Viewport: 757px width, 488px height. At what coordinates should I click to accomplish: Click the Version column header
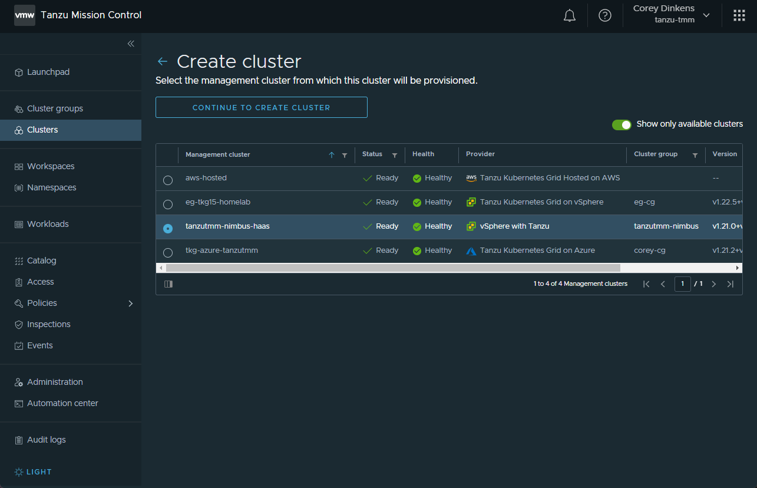coord(725,154)
